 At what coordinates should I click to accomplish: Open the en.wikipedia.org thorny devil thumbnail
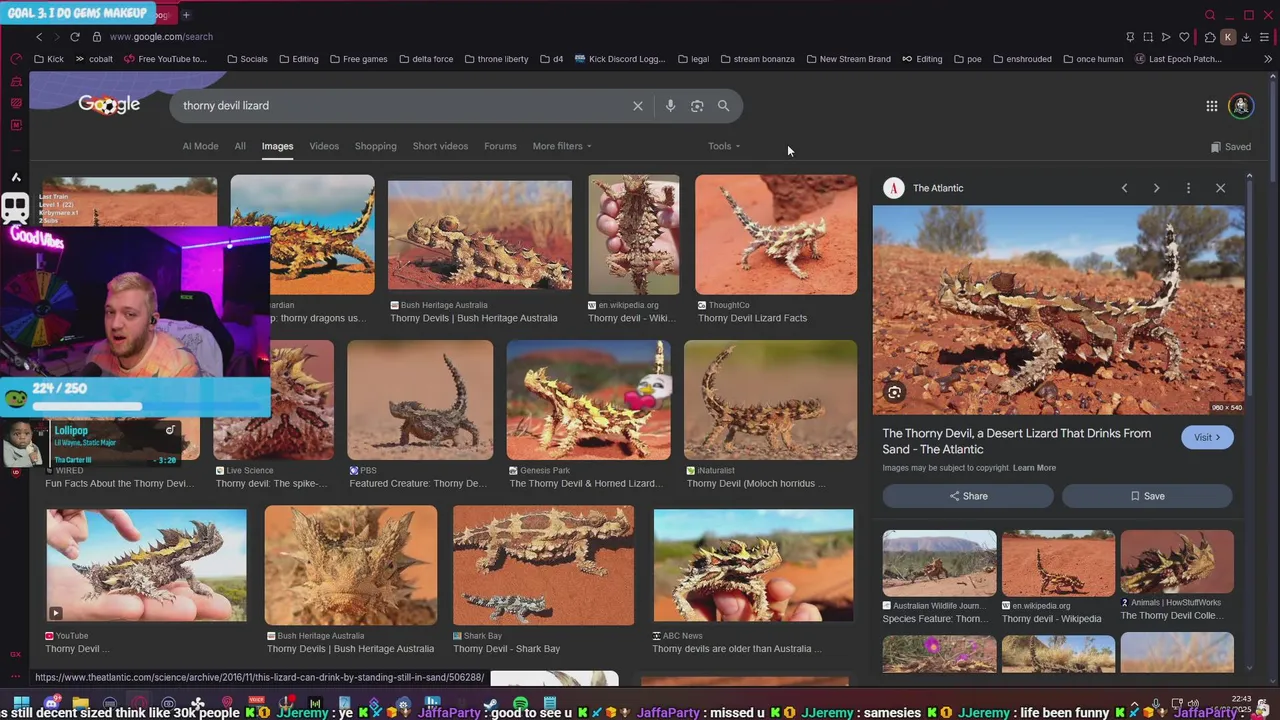tap(633, 235)
